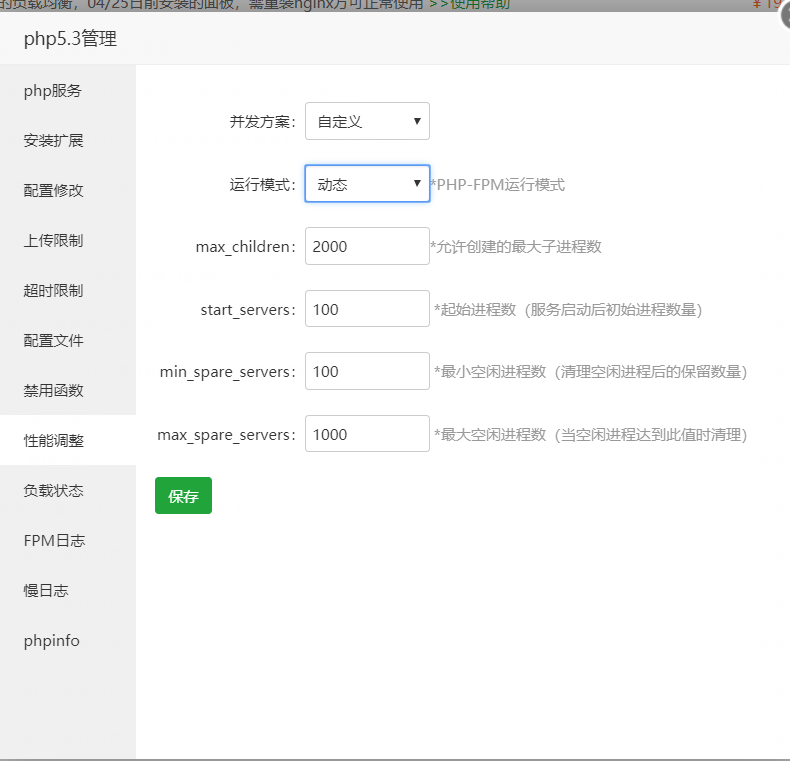Click the min_spare_servers input box
Viewport: 790px width, 761px height.
(367, 371)
